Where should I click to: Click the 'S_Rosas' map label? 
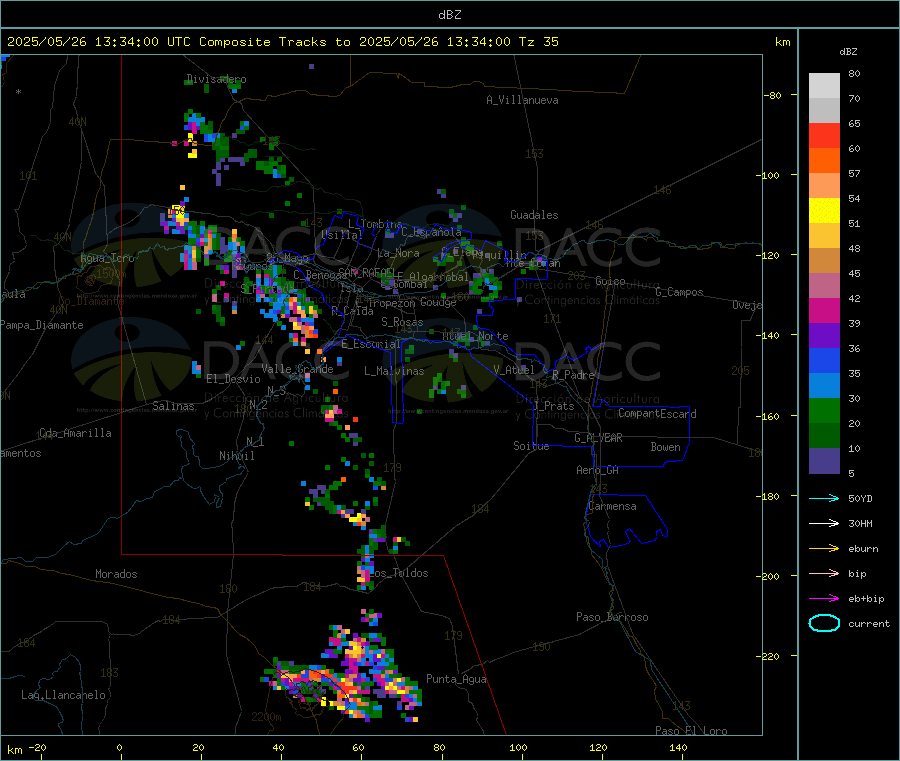tap(402, 322)
